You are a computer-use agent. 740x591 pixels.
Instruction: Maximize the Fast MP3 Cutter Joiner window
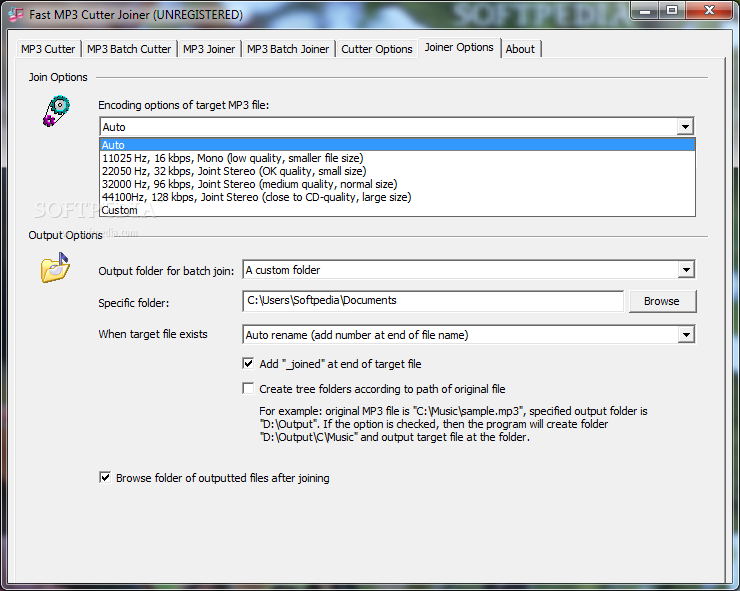pyautogui.click(x=673, y=11)
